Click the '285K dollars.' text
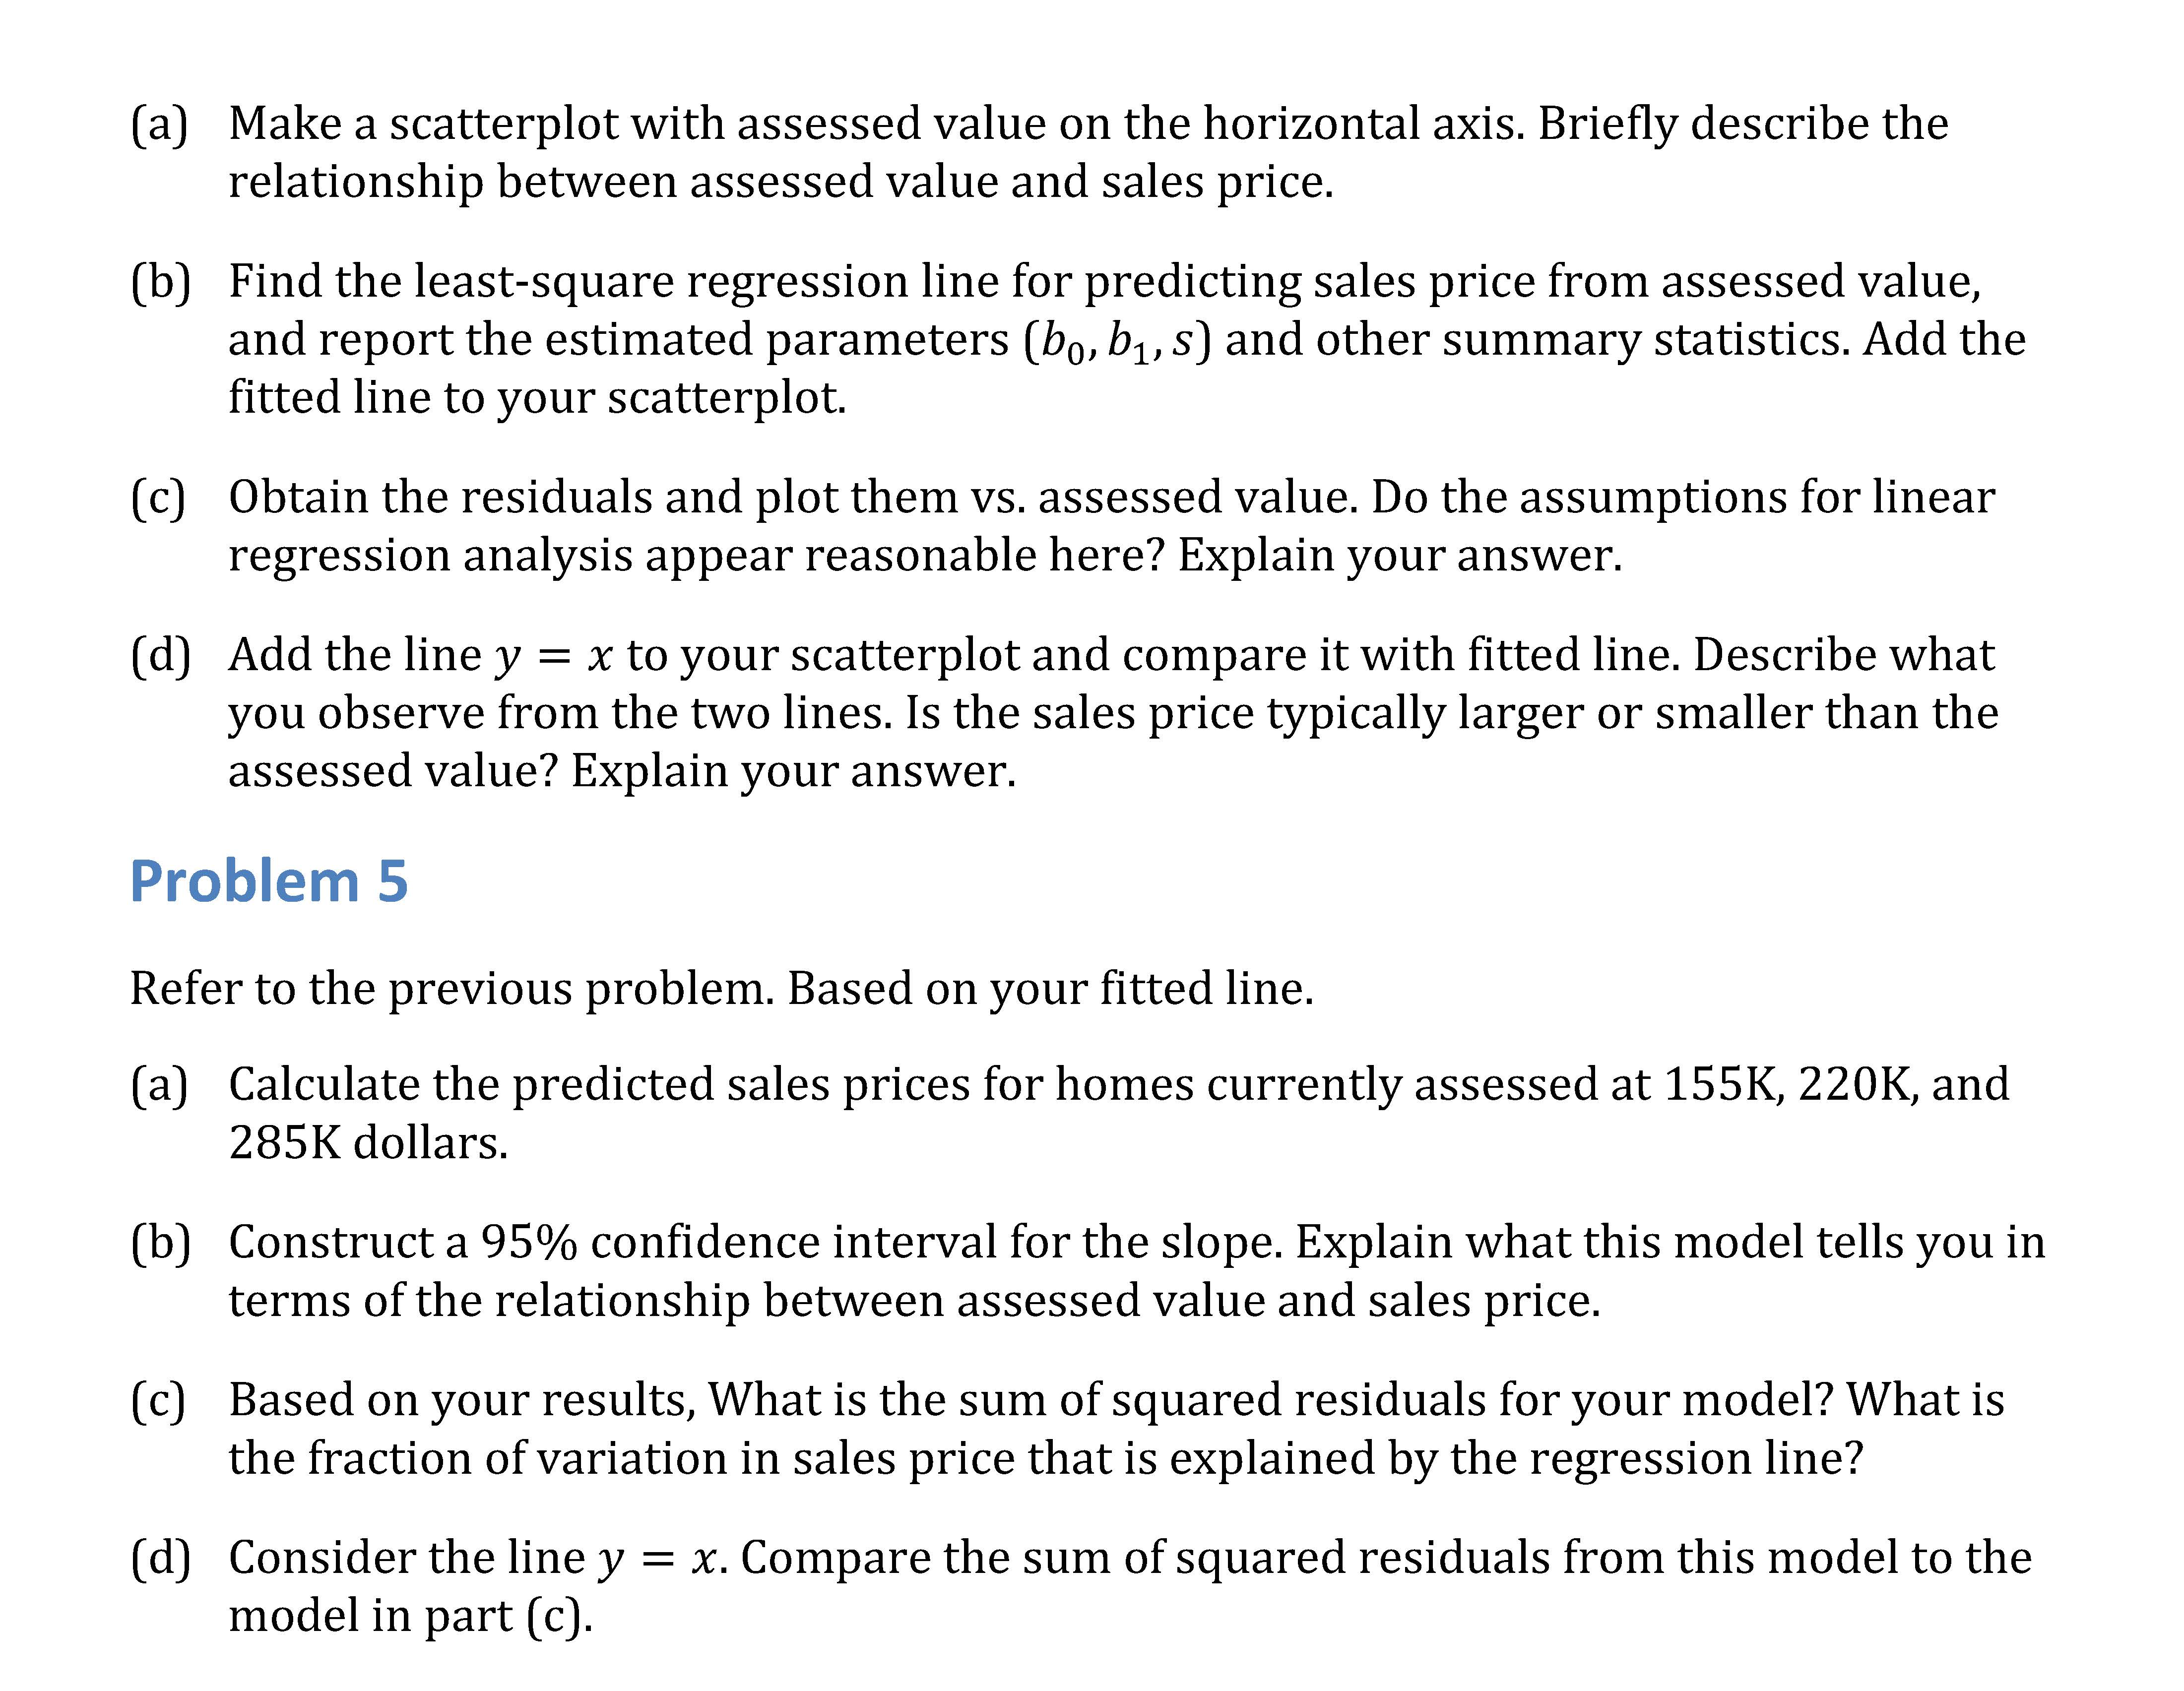 tap(368, 1143)
